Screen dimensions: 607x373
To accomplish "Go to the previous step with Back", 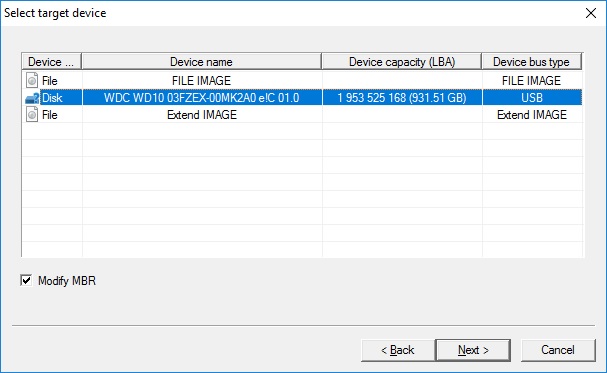I will pyautogui.click(x=398, y=350).
